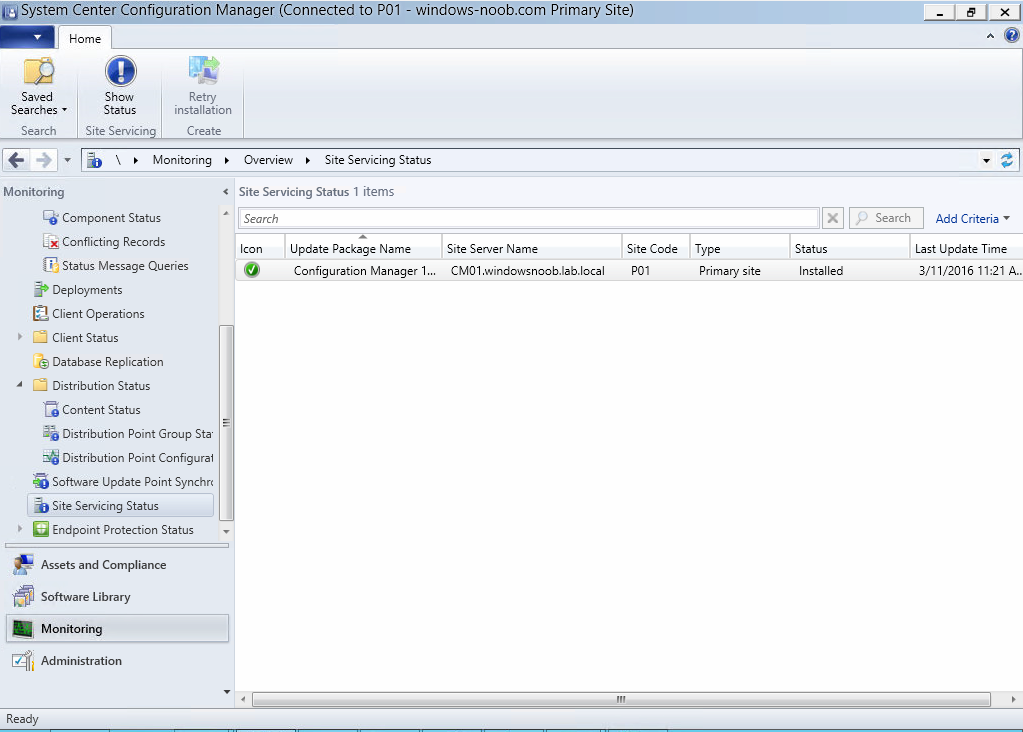Go forward with the navigation arrow

coord(43,160)
